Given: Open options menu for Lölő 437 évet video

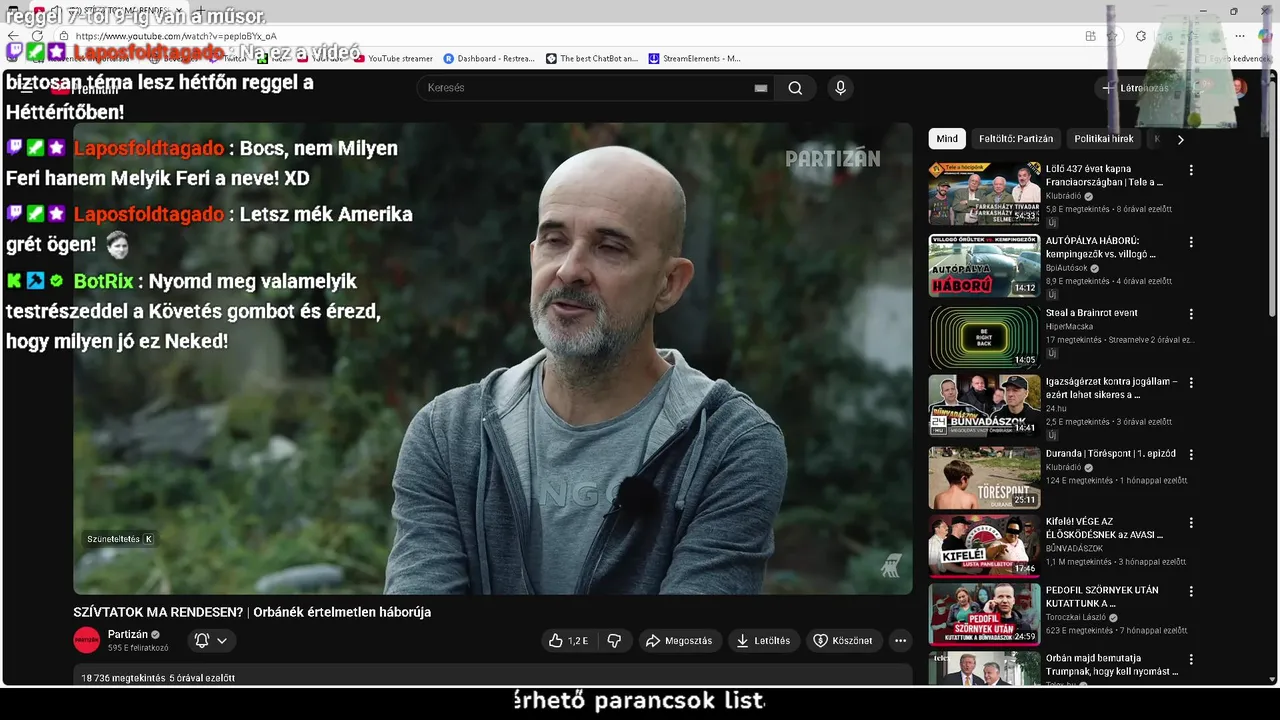Looking at the screenshot, I should (x=1191, y=170).
